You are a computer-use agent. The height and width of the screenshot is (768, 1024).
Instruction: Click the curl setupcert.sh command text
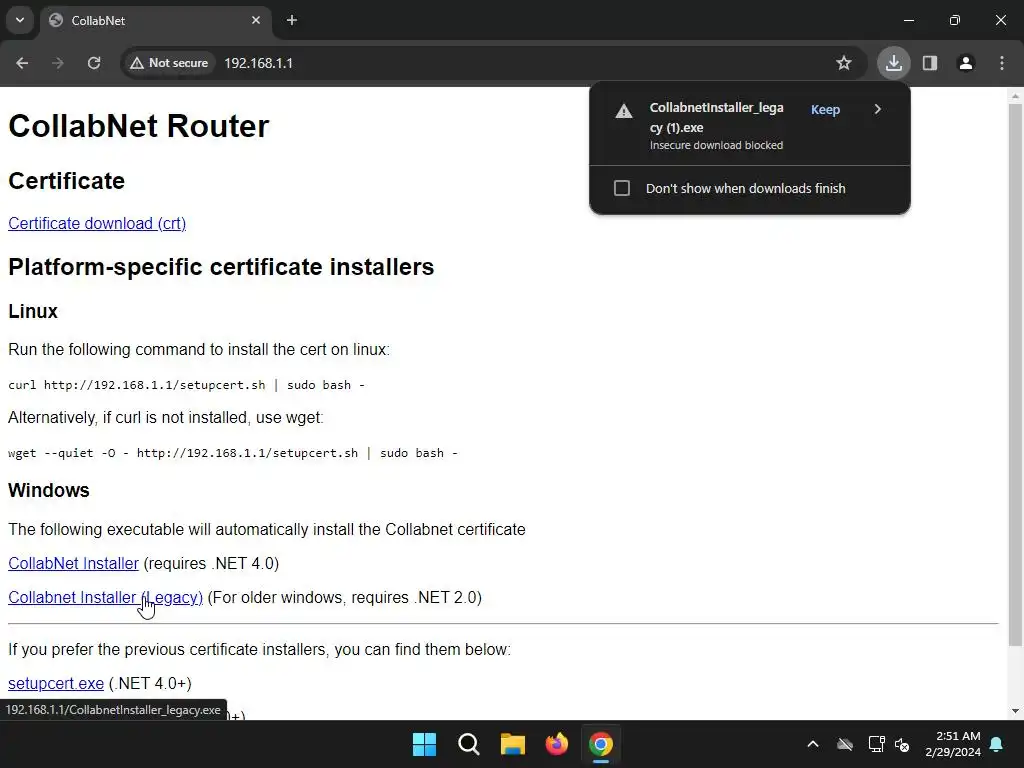click(186, 385)
